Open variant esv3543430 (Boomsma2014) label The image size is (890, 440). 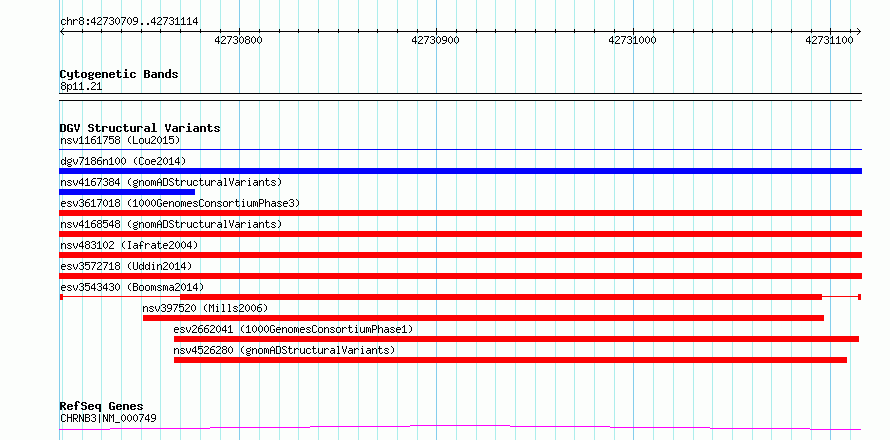coord(132,287)
